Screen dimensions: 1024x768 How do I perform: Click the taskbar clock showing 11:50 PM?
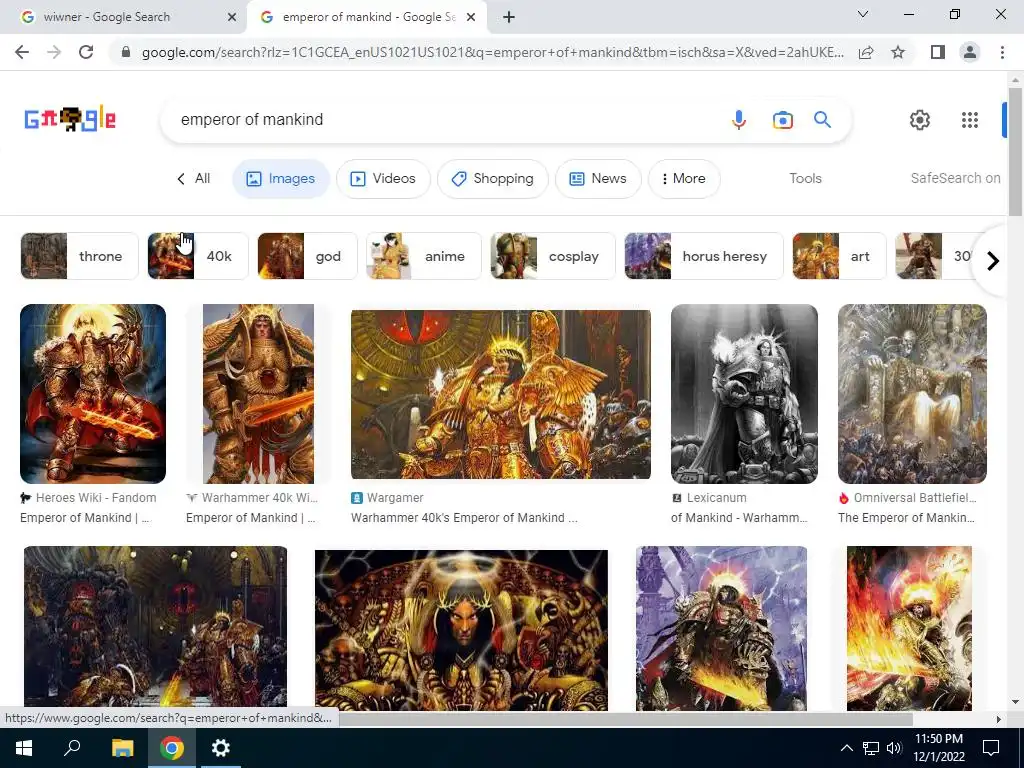click(938, 748)
